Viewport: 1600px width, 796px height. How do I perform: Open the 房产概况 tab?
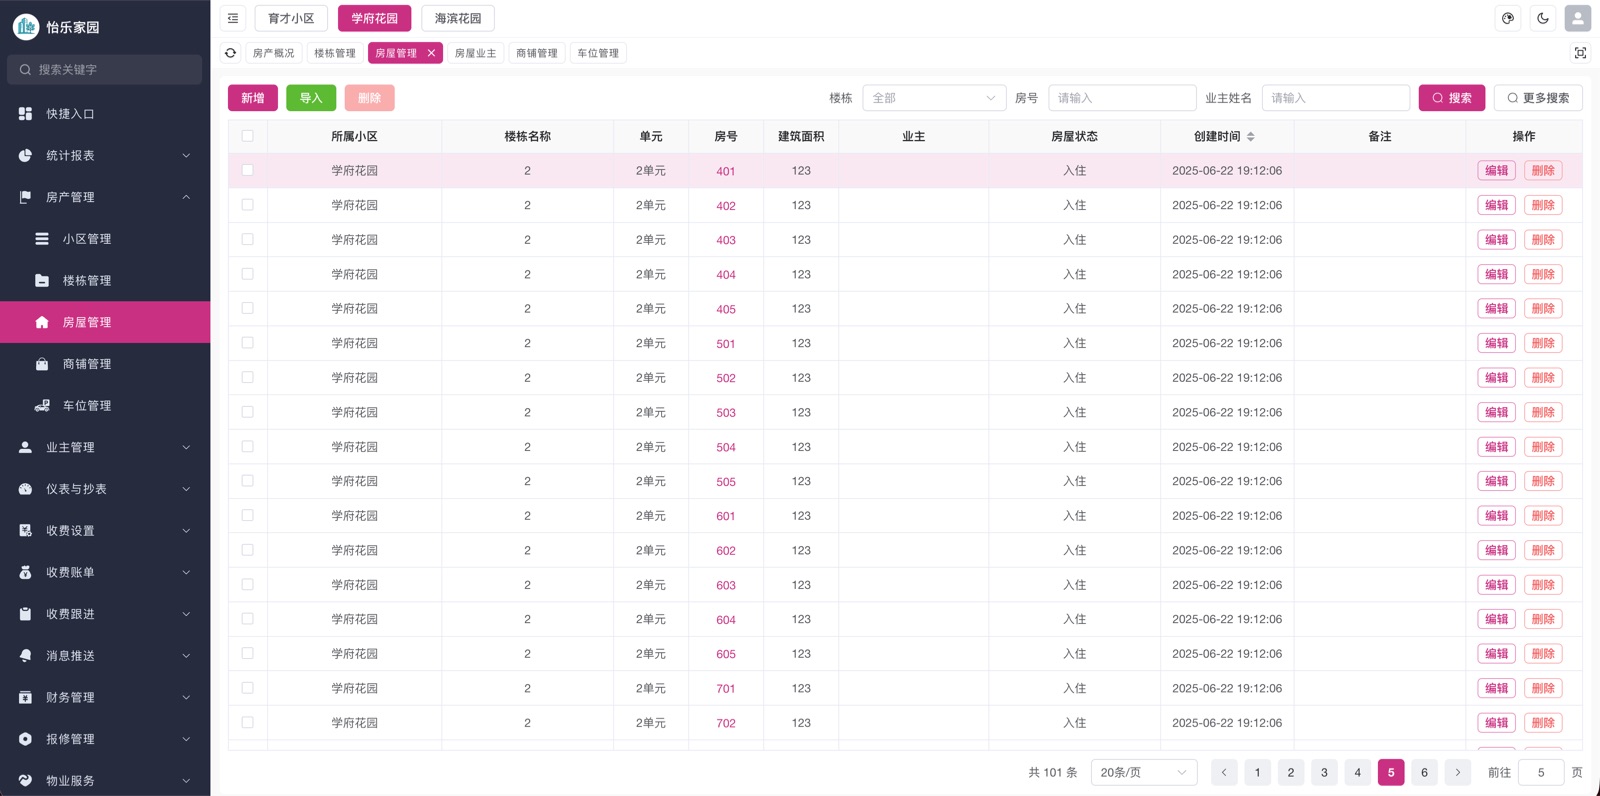click(x=273, y=53)
